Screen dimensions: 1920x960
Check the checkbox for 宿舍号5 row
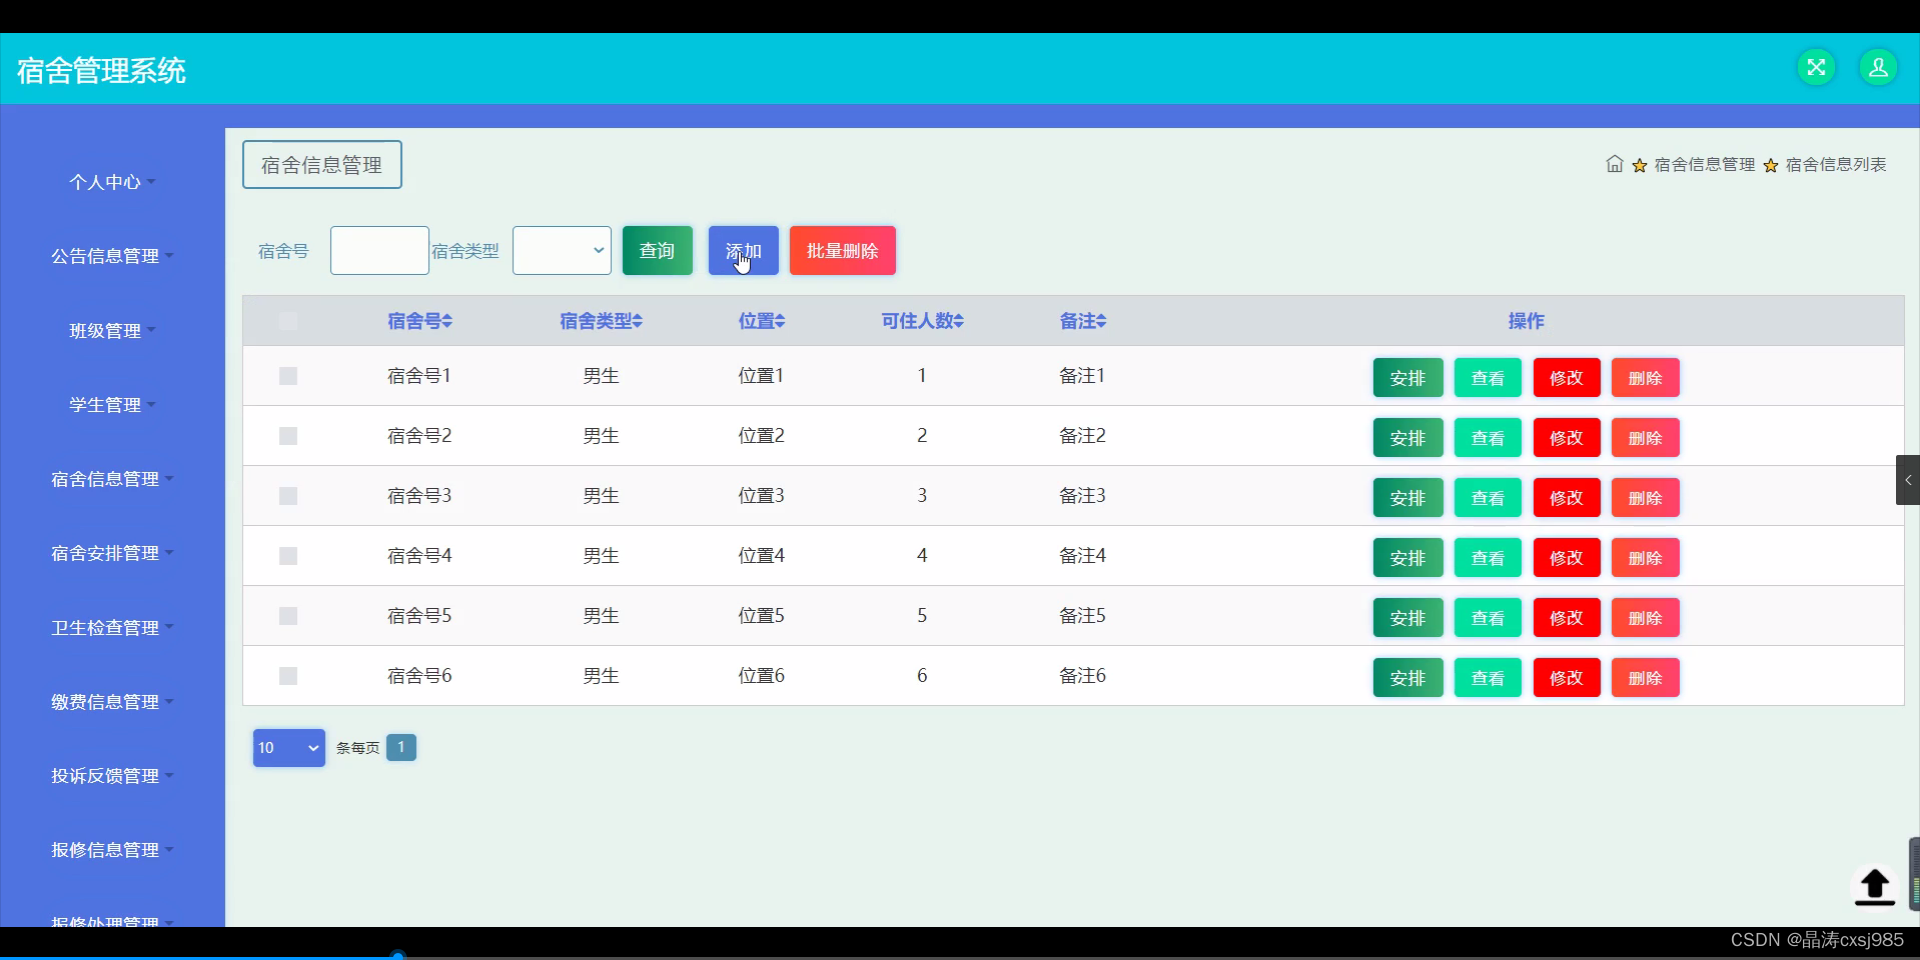[288, 616]
